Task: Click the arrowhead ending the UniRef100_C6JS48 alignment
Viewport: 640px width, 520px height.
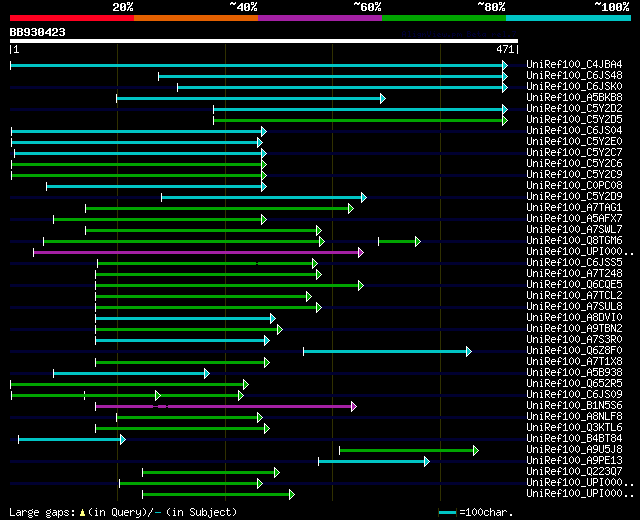Action: point(505,76)
